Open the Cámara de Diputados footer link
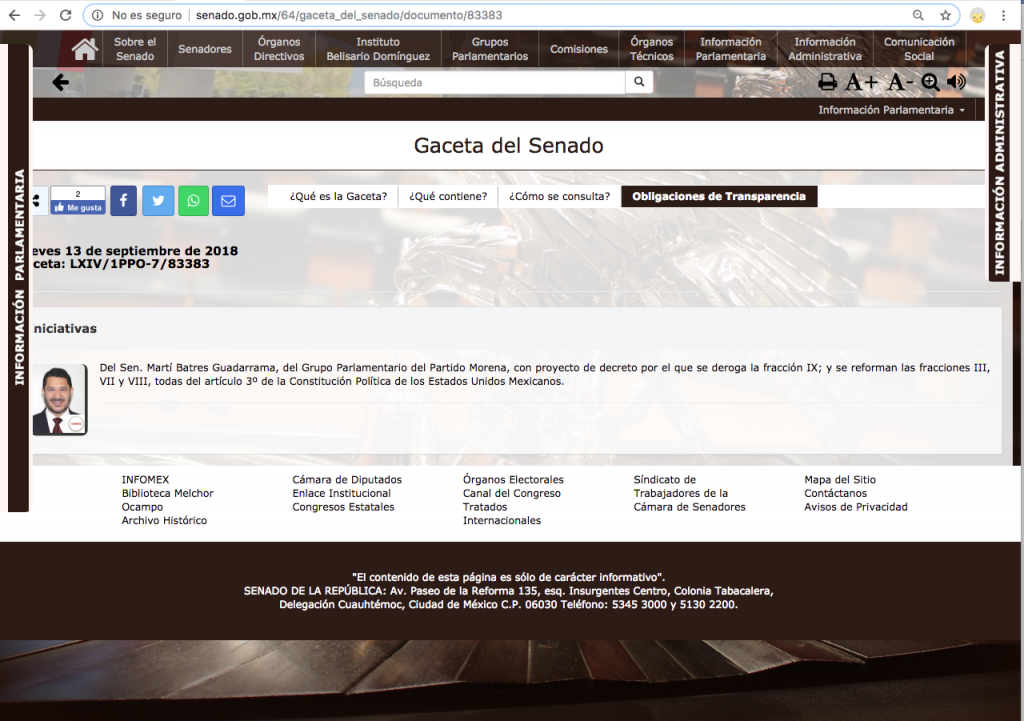Image resolution: width=1024 pixels, height=721 pixels. point(339,480)
